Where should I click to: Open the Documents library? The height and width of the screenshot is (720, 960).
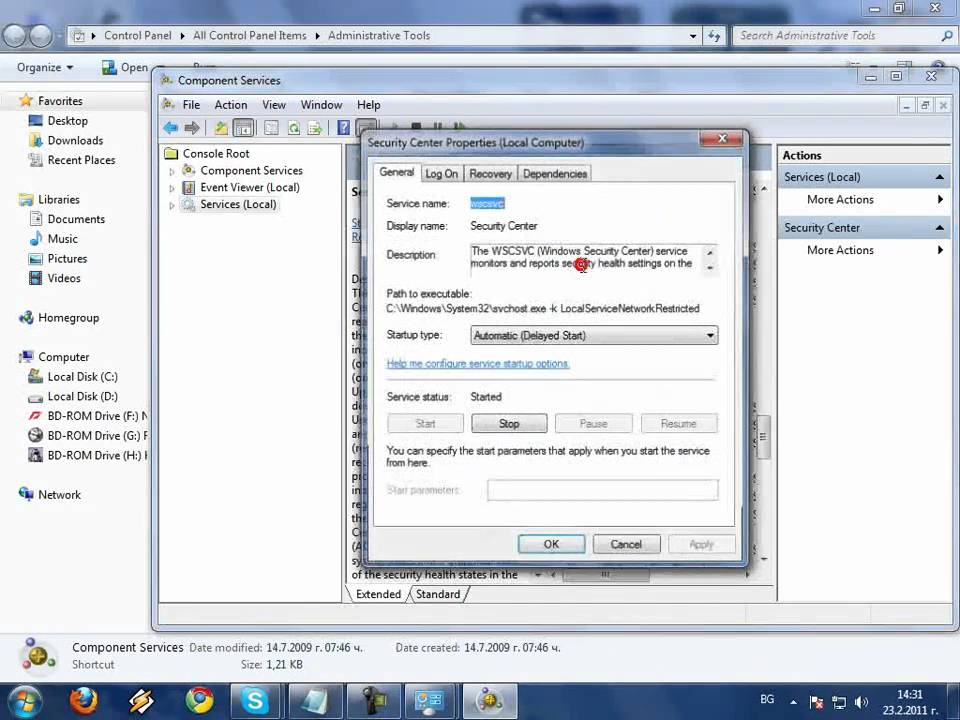click(x=68, y=219)
